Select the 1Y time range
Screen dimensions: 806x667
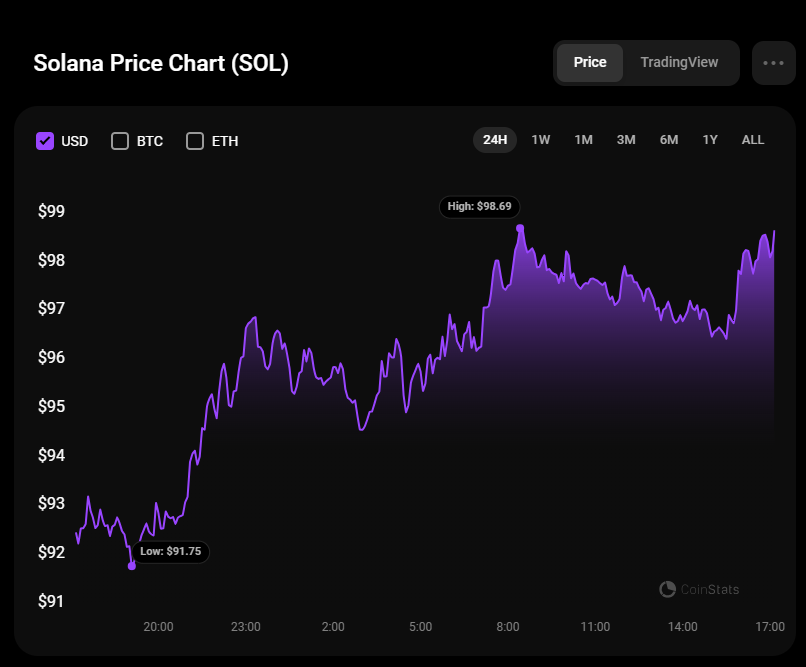click(710, 140)
